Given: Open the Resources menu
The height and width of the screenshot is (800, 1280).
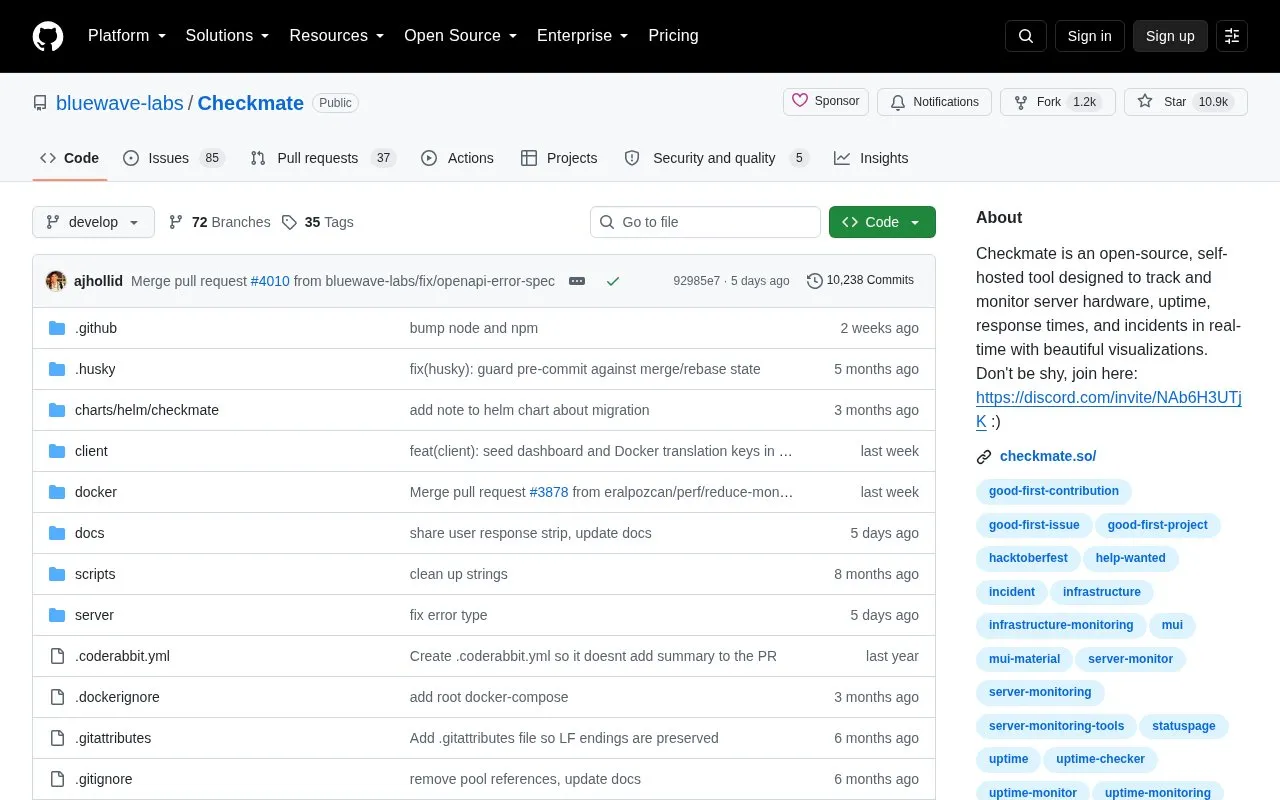Looking at the screenshot, I should tap(337, 36).
